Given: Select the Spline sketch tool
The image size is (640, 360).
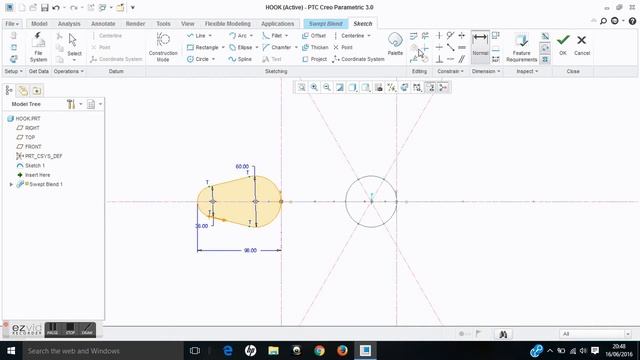Looking at the screenshot, I should [240, 59].
